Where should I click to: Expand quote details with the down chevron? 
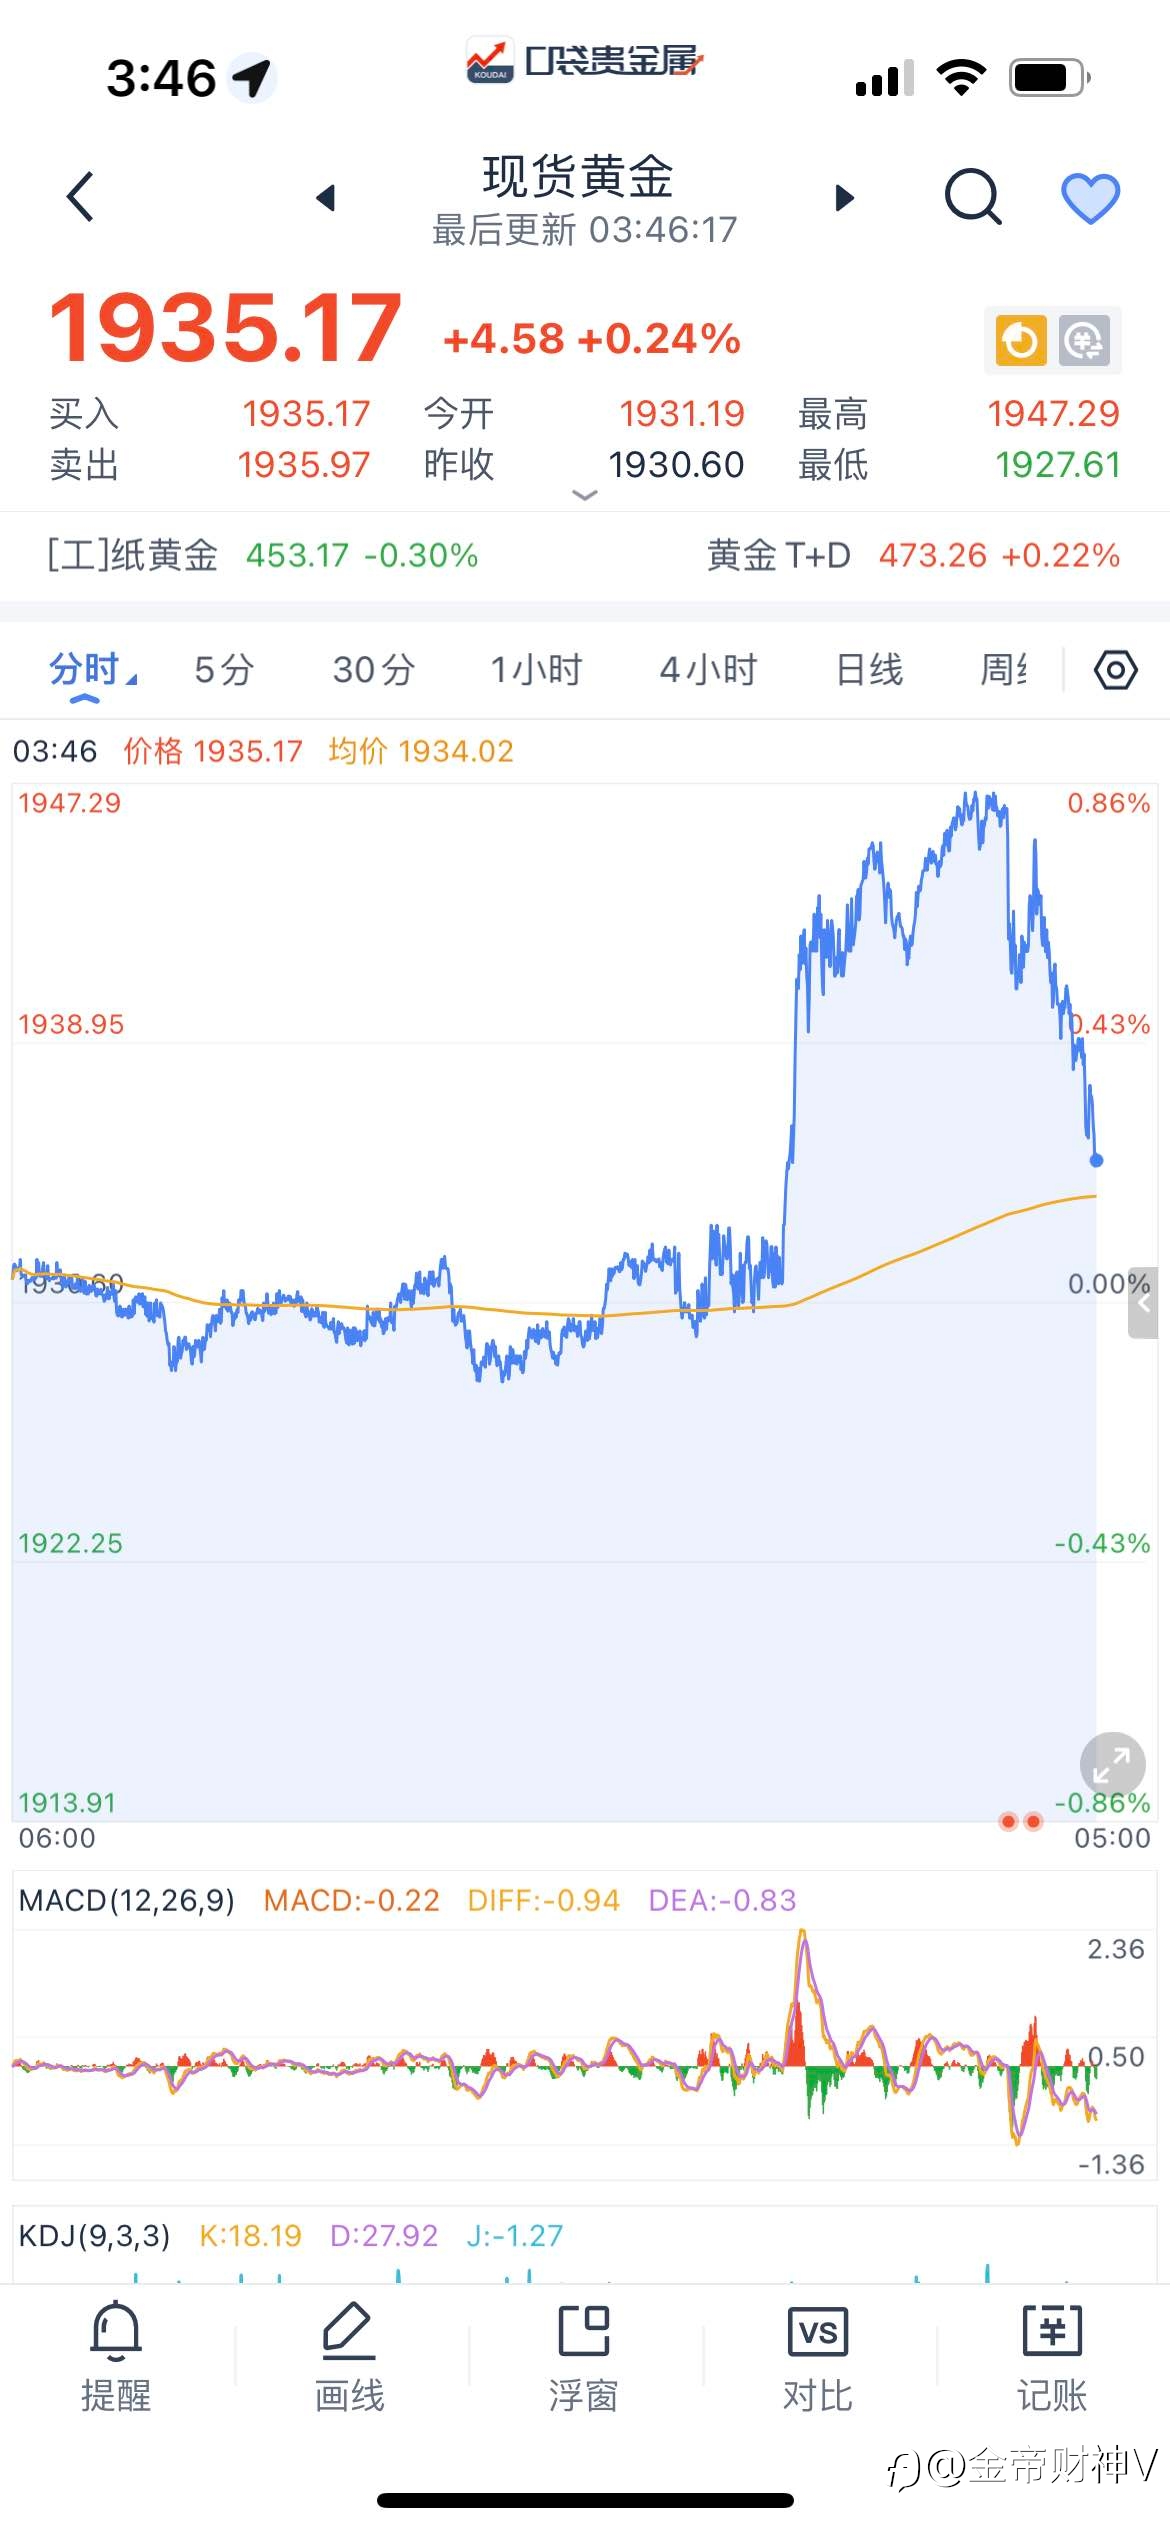pyautogui.click(x=584, y=495)
